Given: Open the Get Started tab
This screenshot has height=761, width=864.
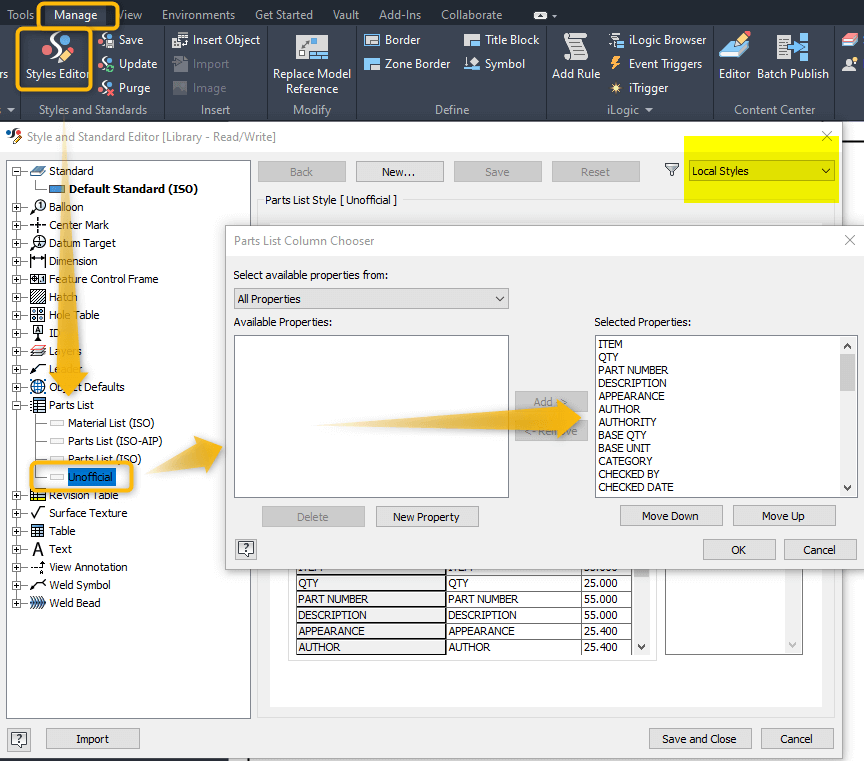Looking at the screenshot, I should click(284, 15).
